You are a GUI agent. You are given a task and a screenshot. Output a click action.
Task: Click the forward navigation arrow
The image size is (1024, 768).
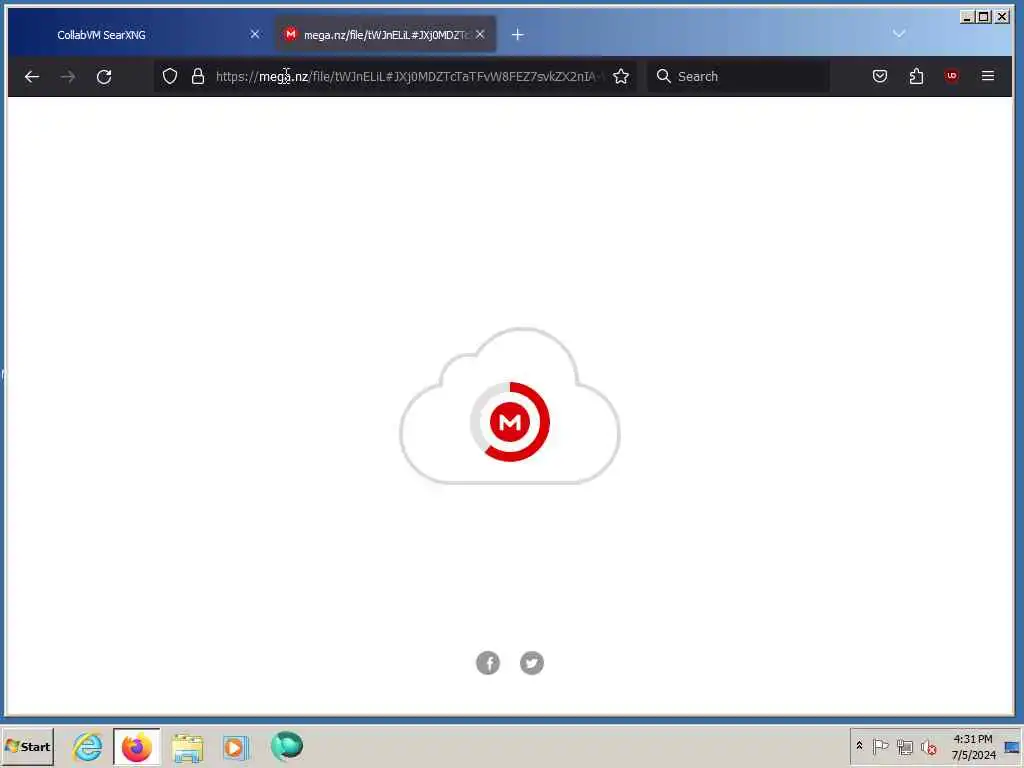pos(68,76)
